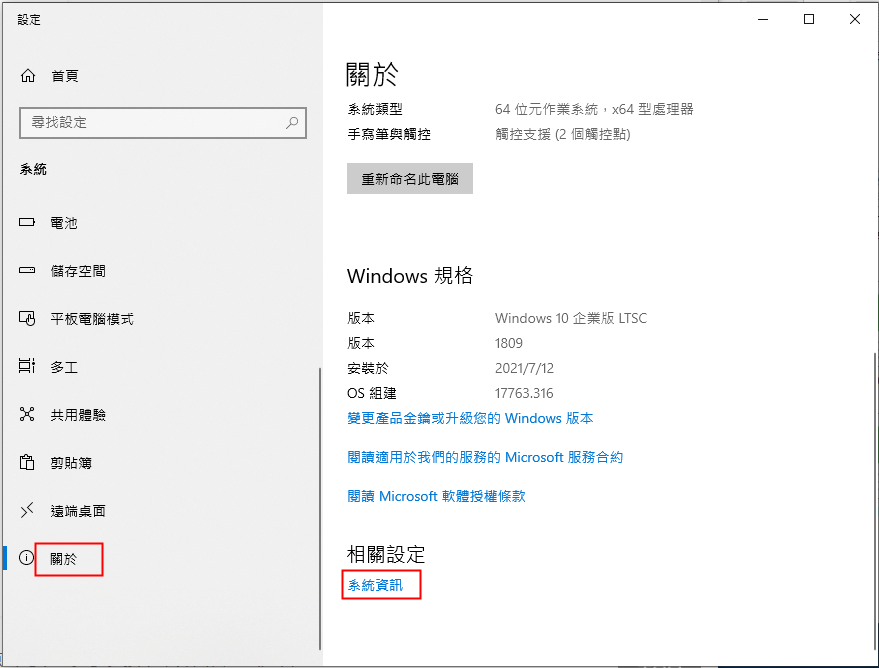Select 儲存空間 in the sidebar
This screenshot has height=668, width=879.
(x=78, y=271)
